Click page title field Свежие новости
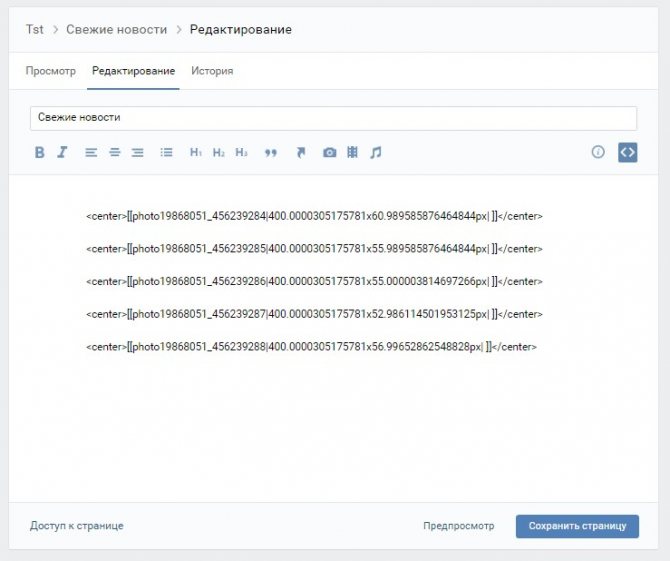Image resolution: width=670 pixels, height=561 pixels. click(x=333, y=118)
